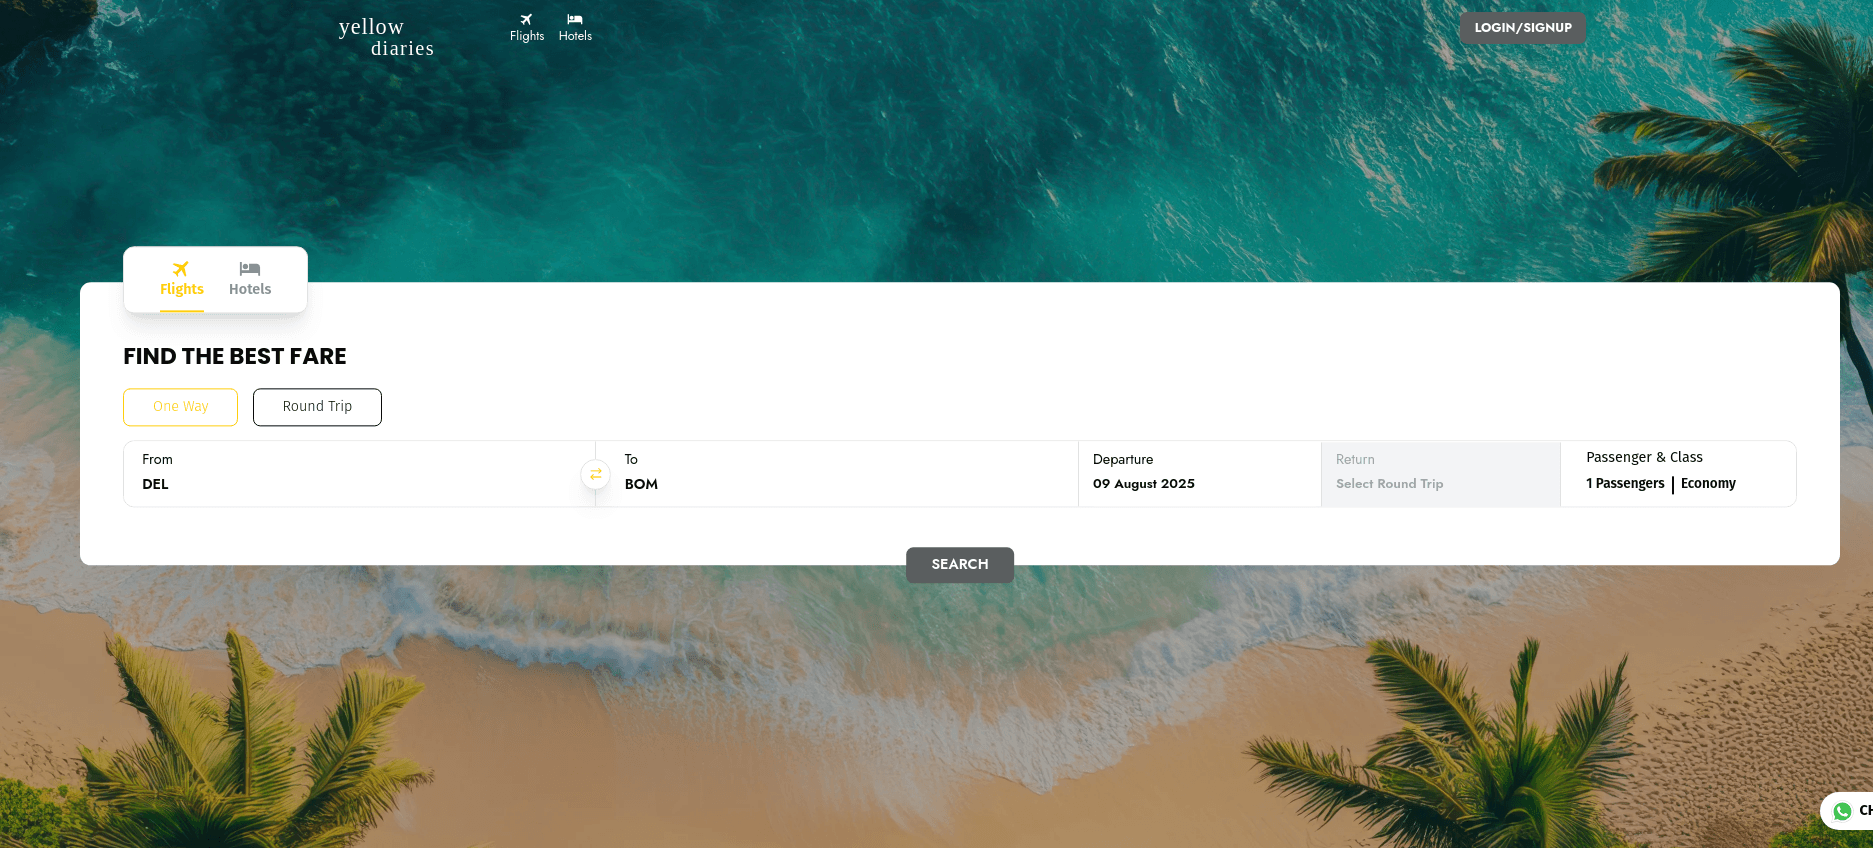Swap From and To cities icon

tap(596, 474)
